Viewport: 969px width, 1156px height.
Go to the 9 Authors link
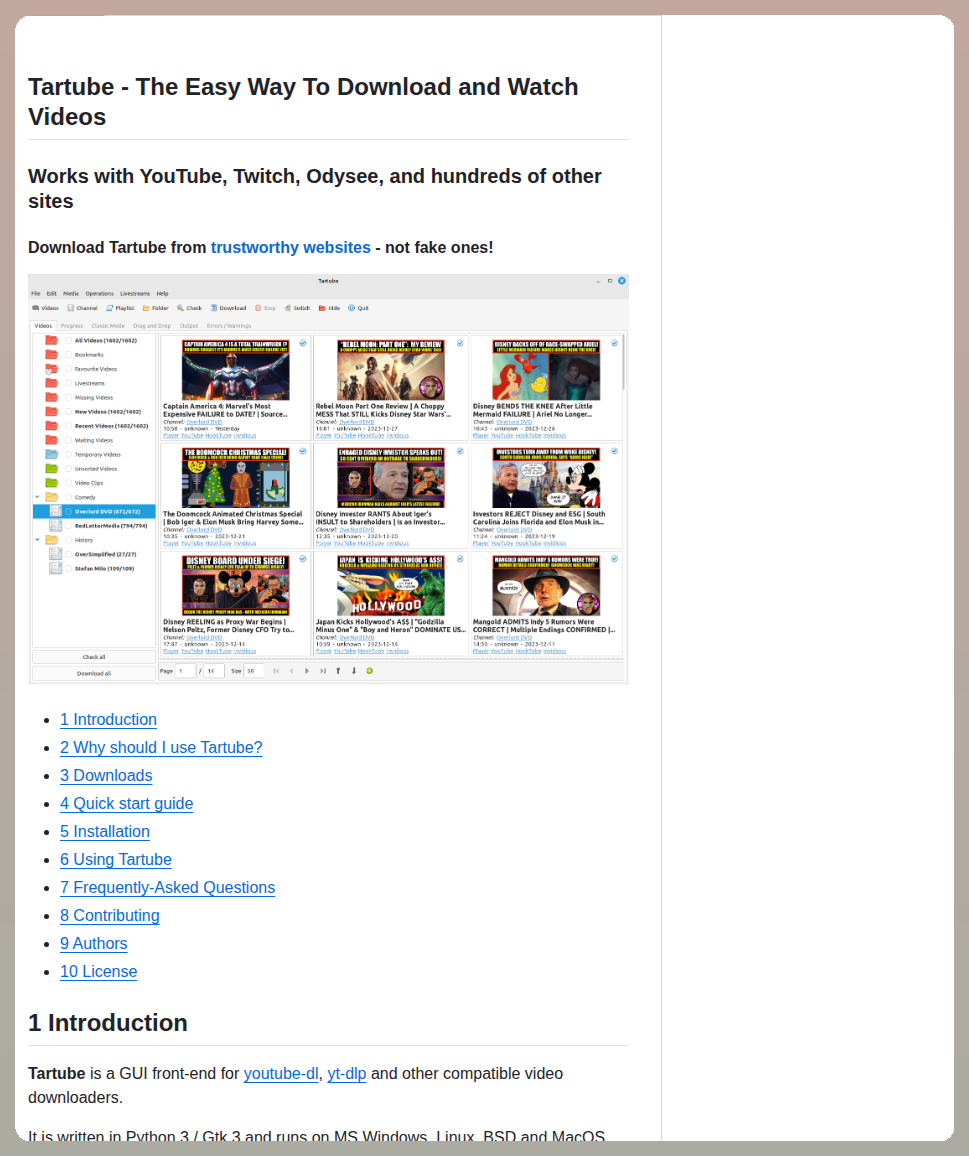click(x=94, y=944)
